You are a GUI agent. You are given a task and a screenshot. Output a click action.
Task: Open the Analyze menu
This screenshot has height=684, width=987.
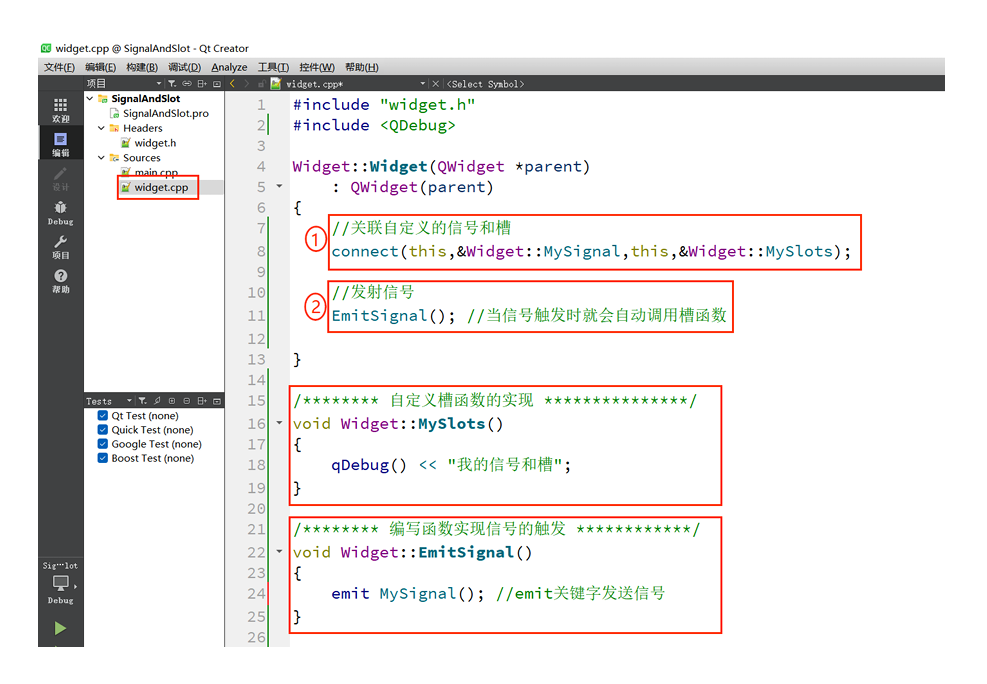point(229,66)
